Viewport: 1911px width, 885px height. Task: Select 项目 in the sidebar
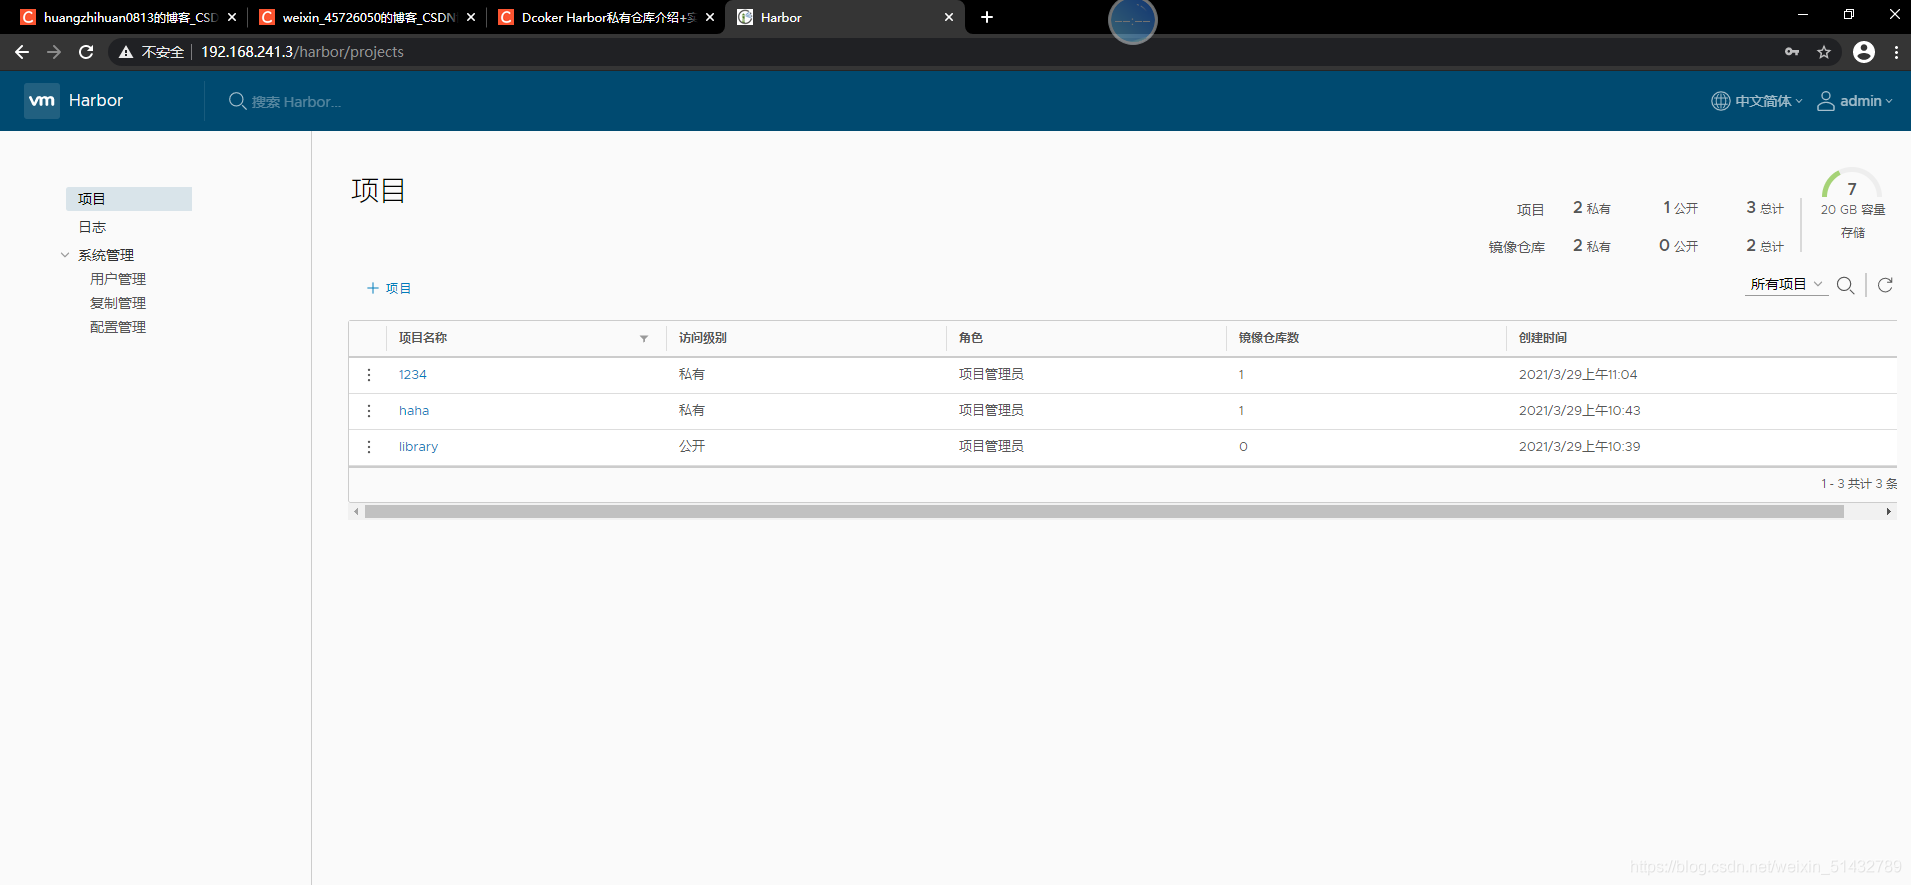click(x=129, y=199)
